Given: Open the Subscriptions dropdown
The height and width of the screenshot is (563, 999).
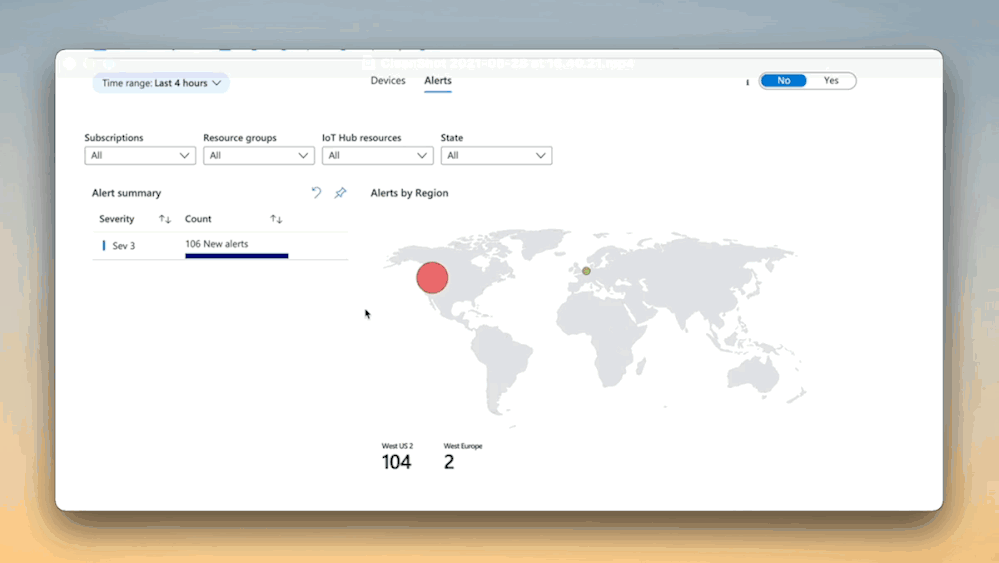Looking at the screenshot, I should pyautogui.click(x=140, y=155).
